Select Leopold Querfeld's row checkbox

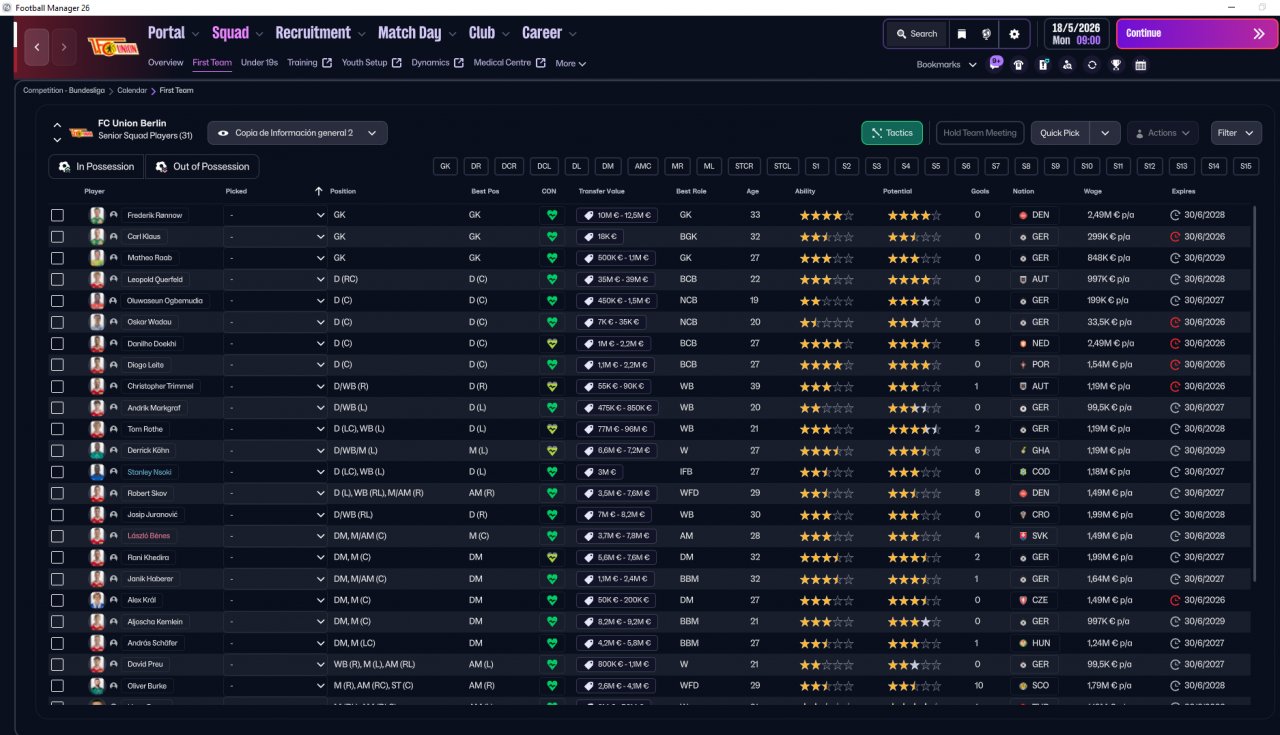coord(57,279)
